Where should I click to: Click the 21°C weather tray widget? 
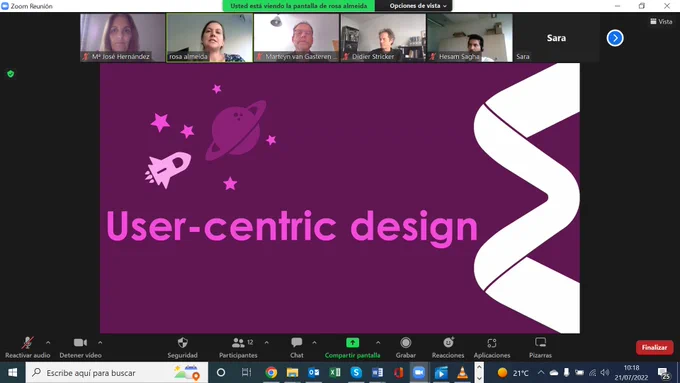coord(513,373)
